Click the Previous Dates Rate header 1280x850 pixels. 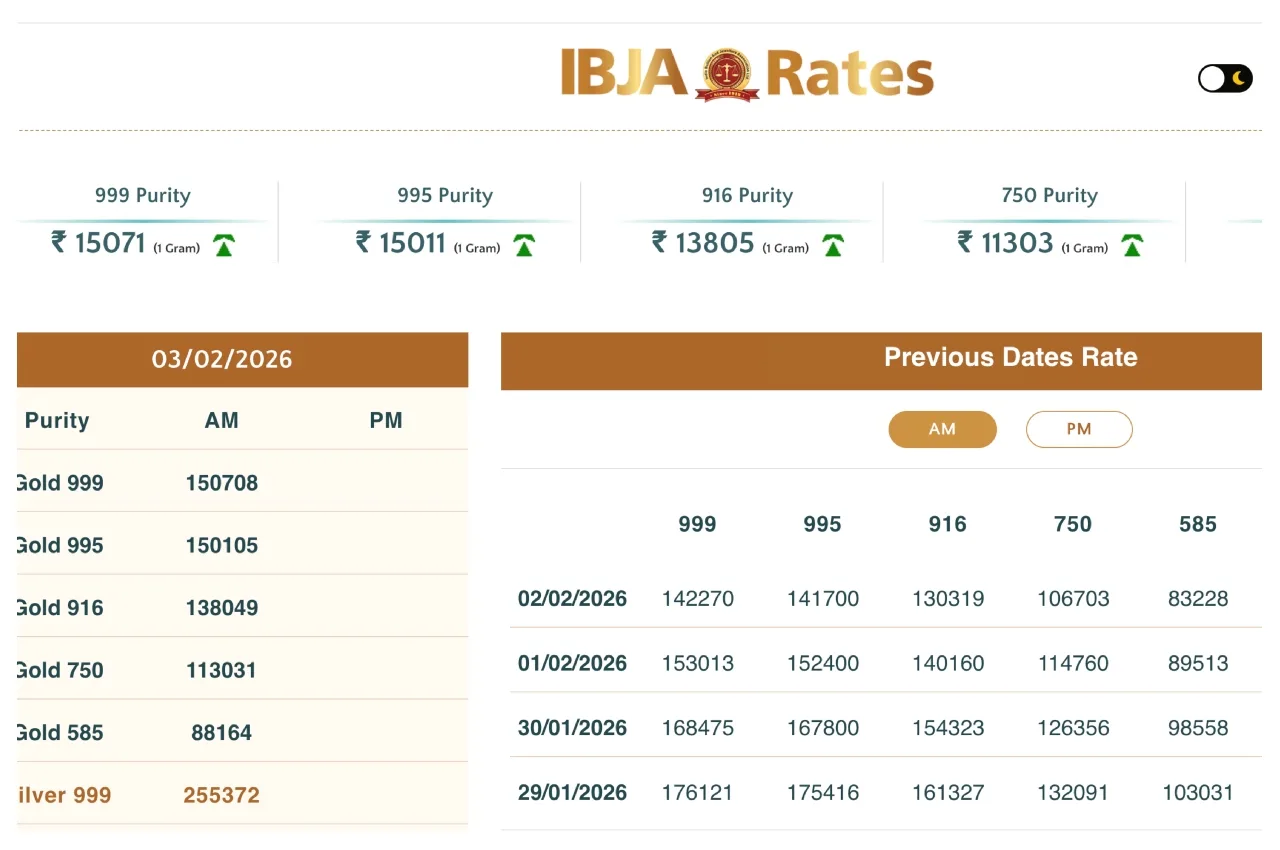[x=1010, y=358]
